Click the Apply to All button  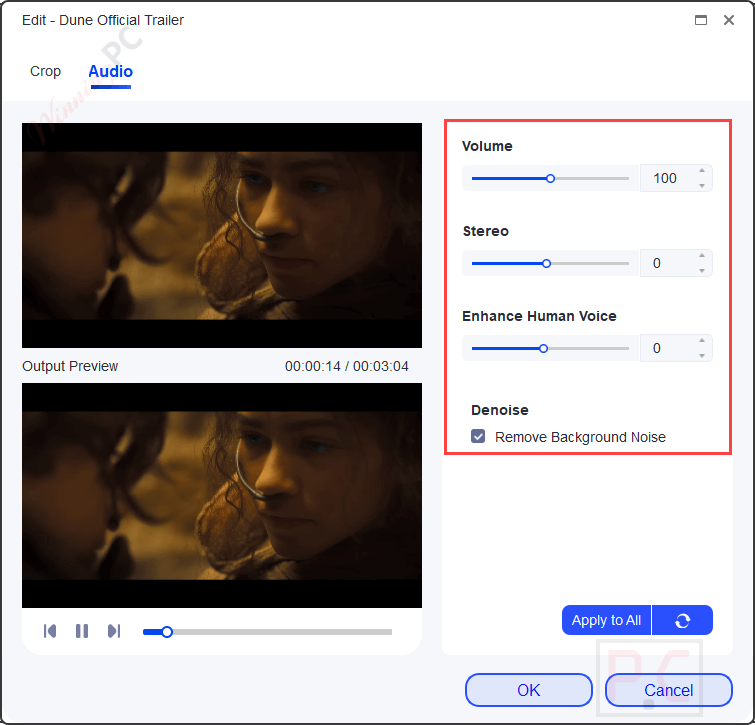point(606,620)
